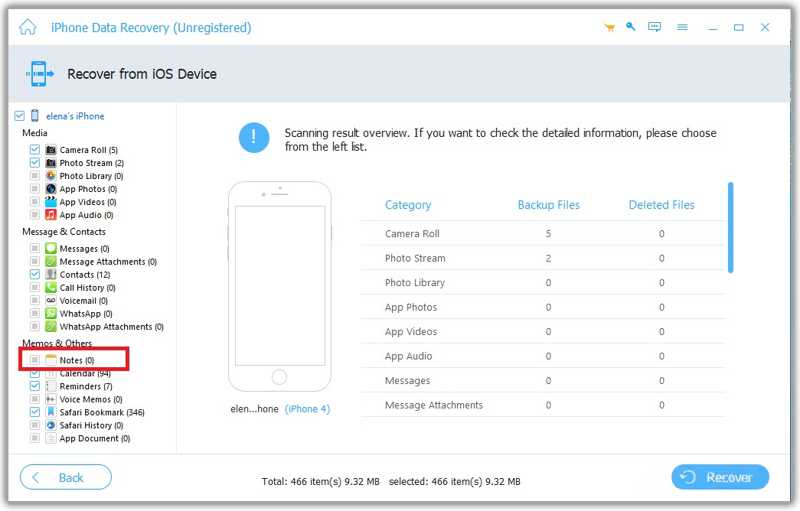800x511 pixels.
Task: Open the shopping cart purchase icon
Action: 609,27
